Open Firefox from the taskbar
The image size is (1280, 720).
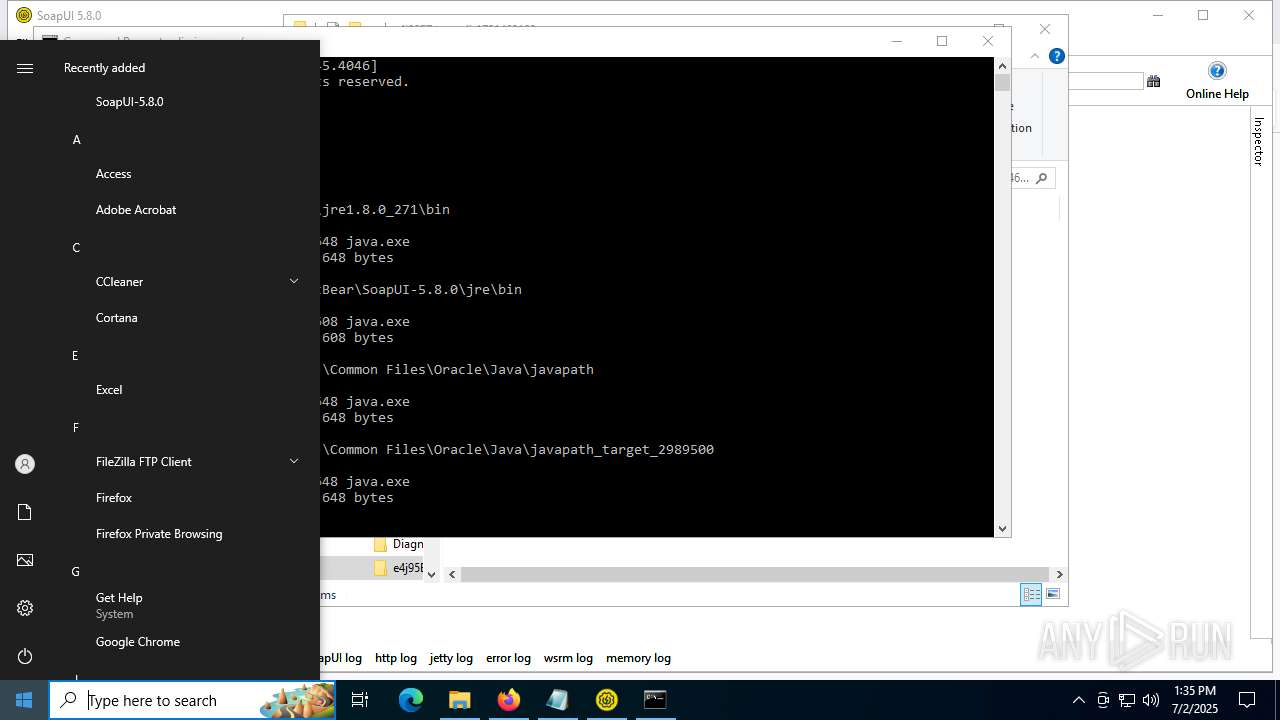tap(509, 700)
